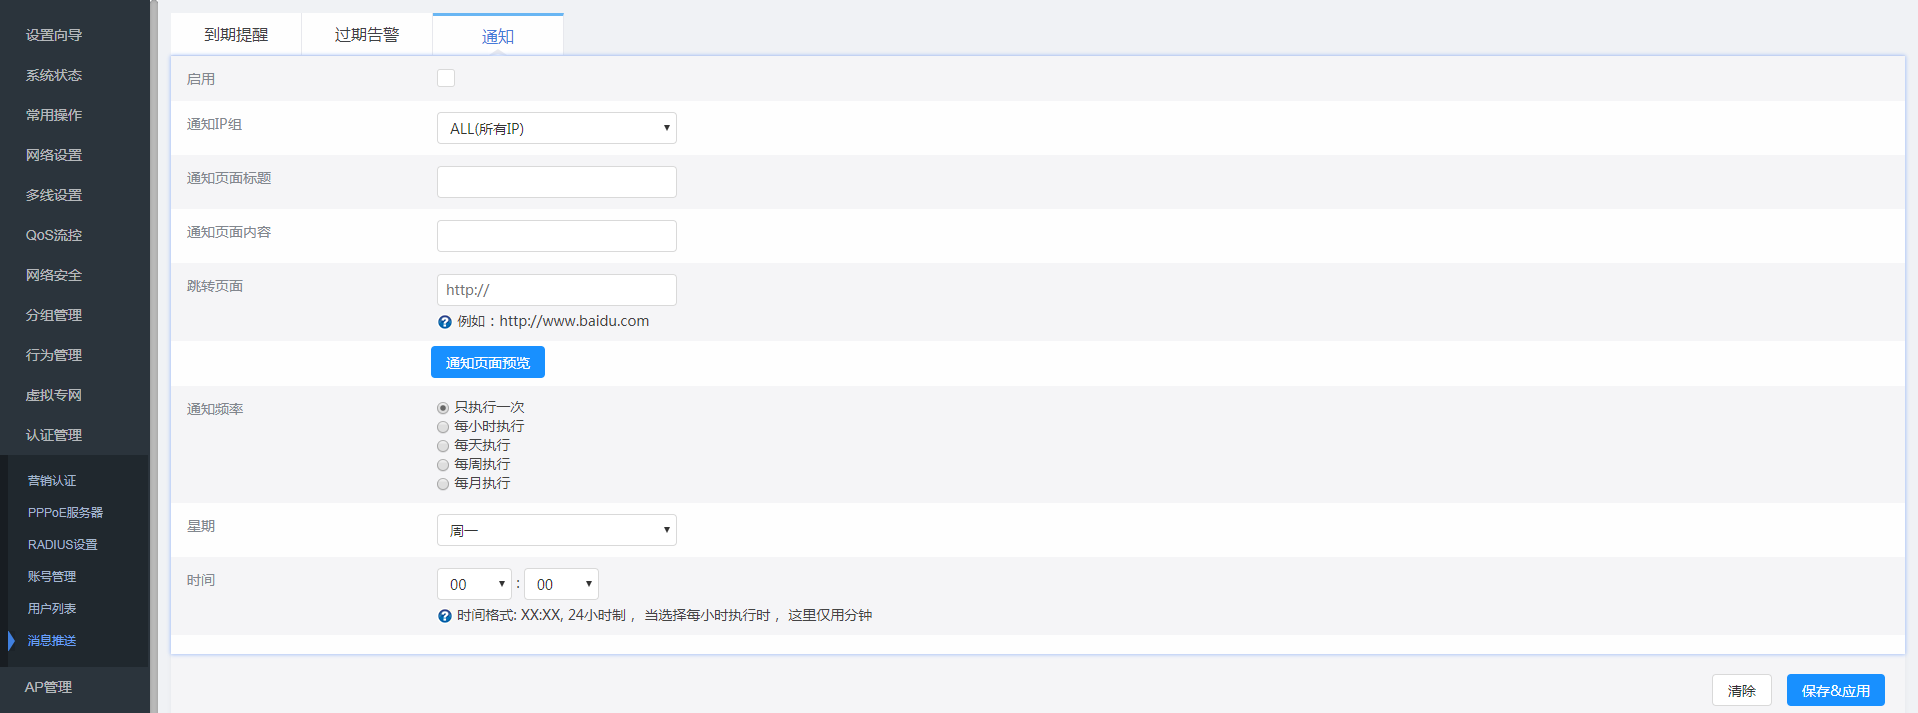1918x713 pixels.
Task: Open the 通知IP组 dropdown
Action: (x=556, y=128)
